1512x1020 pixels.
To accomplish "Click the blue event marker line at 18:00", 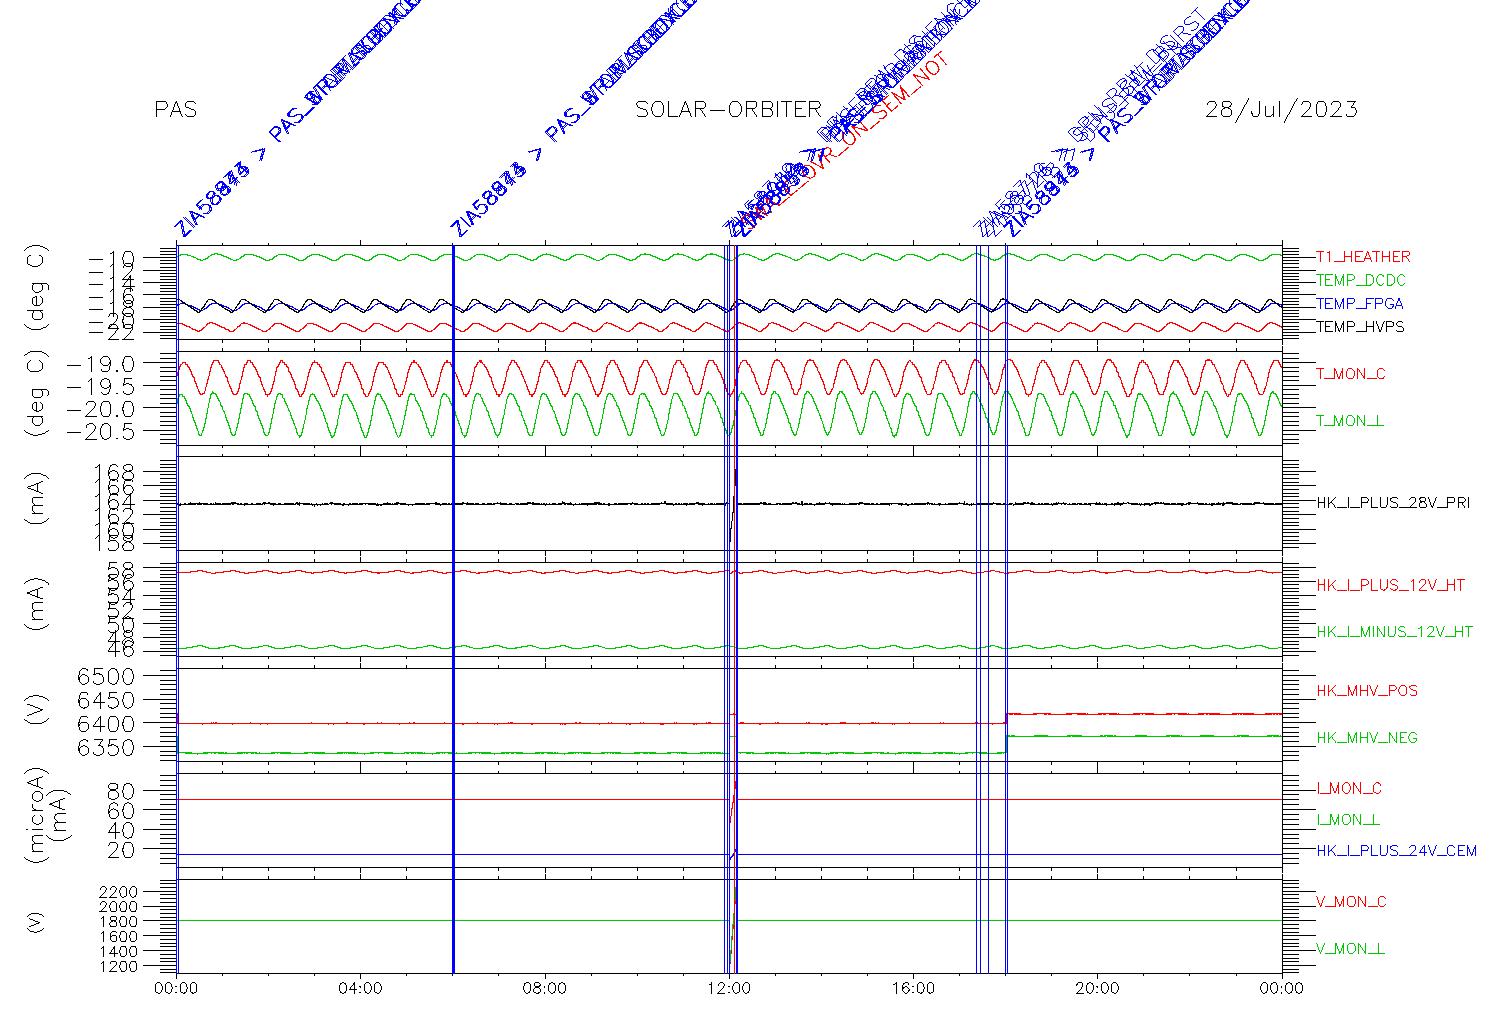I will coord(1006,608).
